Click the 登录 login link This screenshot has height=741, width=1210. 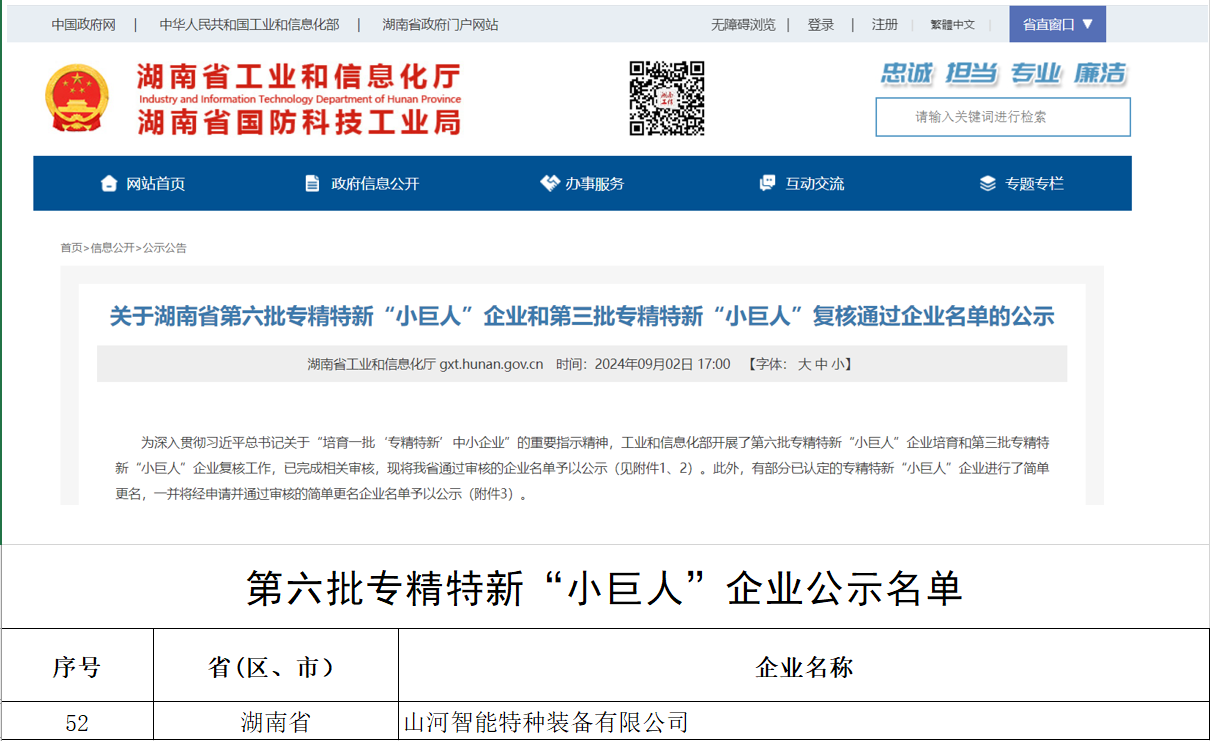click(820, 23)
